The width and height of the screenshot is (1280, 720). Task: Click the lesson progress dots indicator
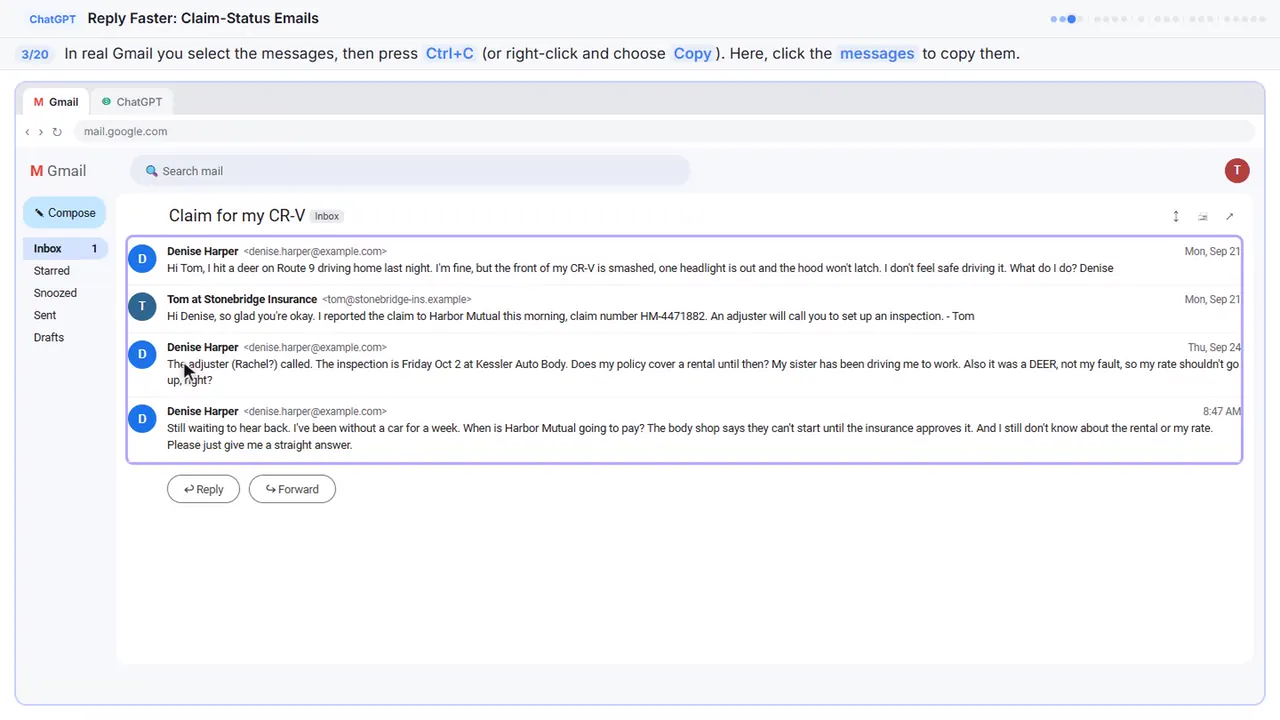tap(1159, 19)
